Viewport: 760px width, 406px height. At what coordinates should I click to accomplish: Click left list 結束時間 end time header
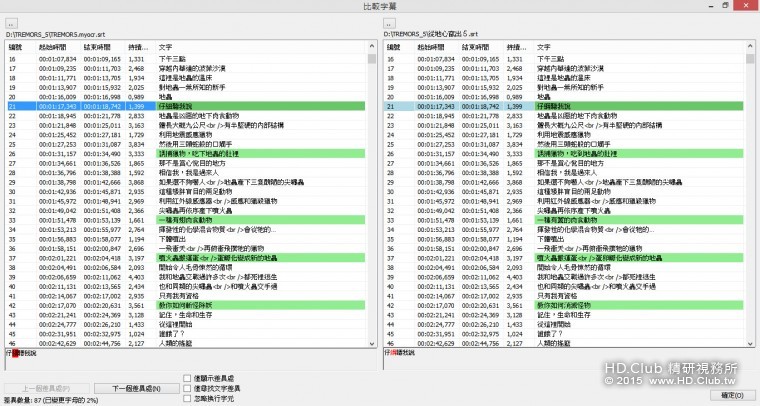point(102,47)
